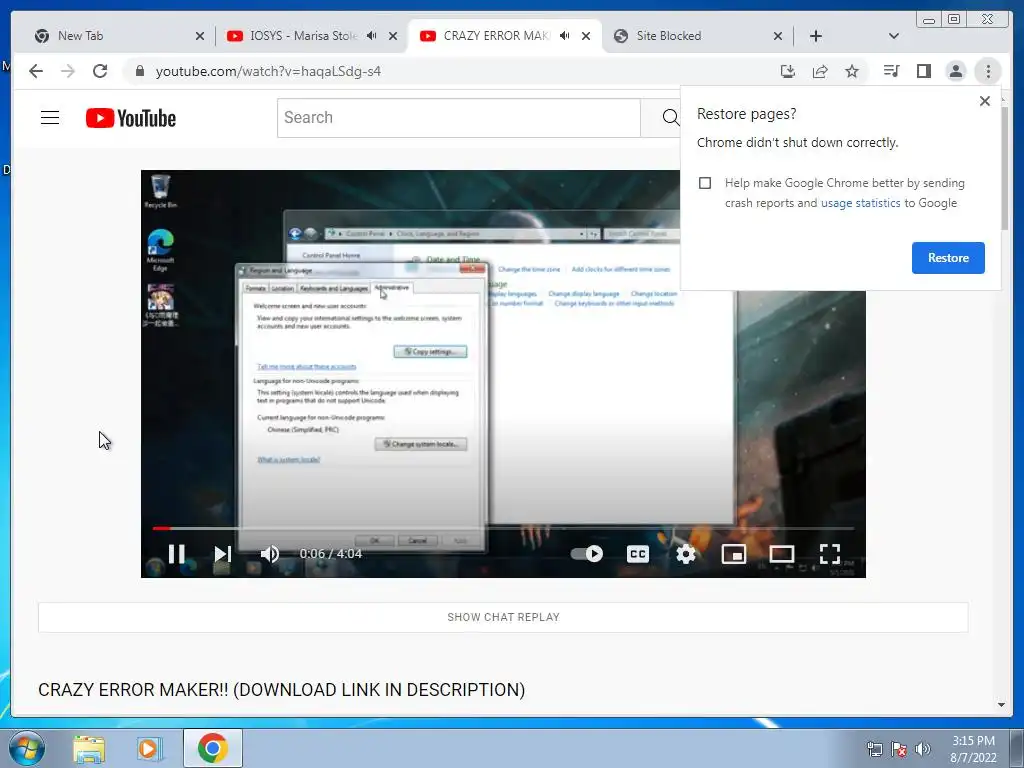Open system tray volume icon
The image size is (1024, 768).
(x=923, y=749)
